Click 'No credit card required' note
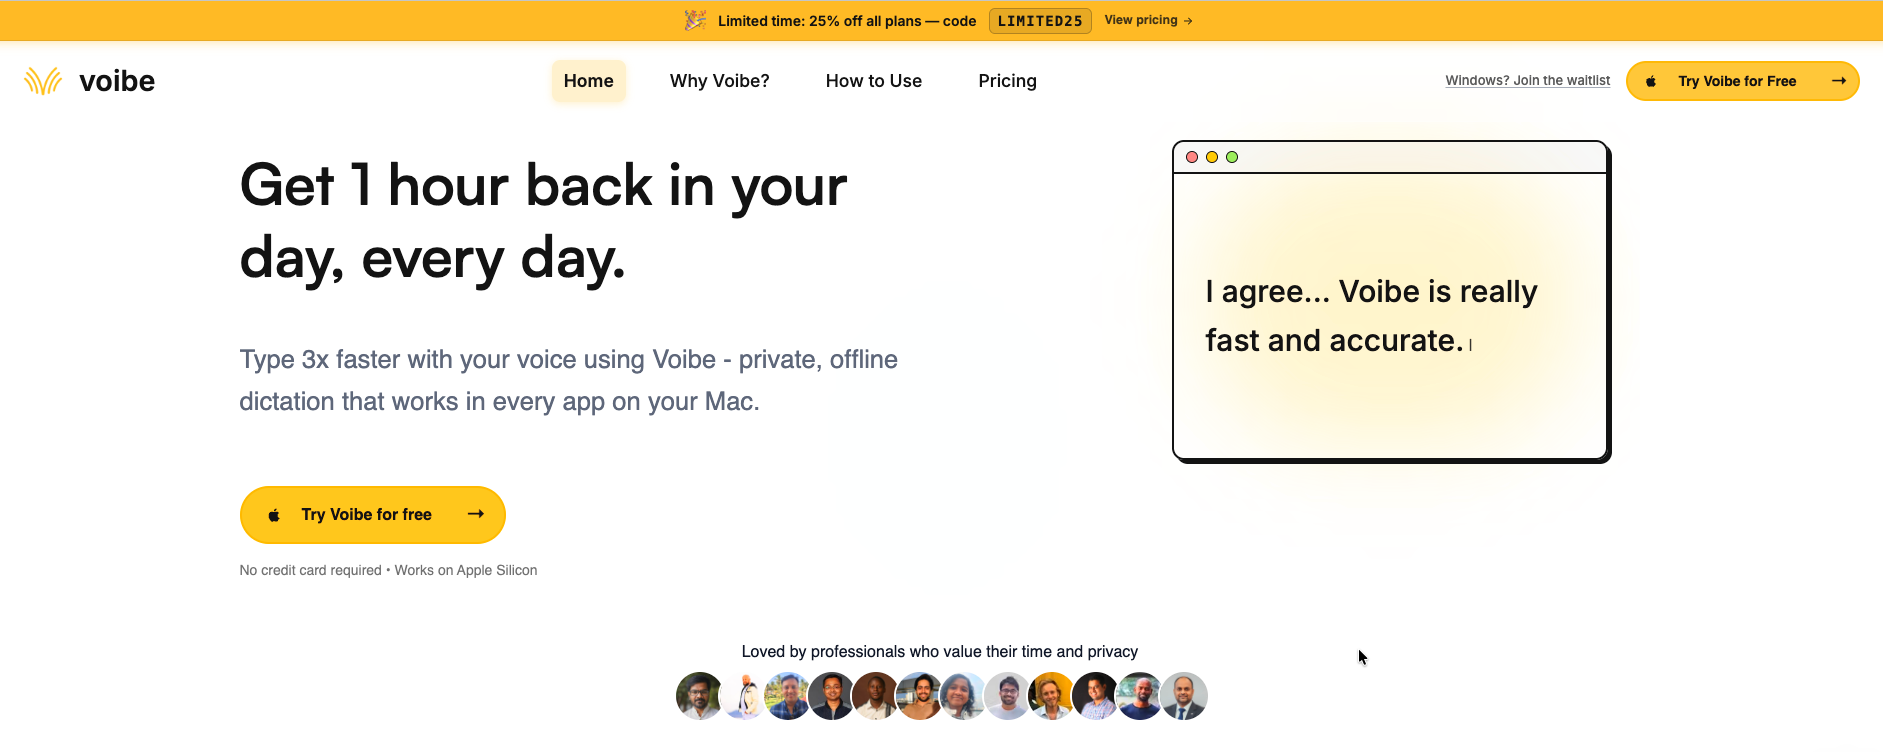 [388, 570]
